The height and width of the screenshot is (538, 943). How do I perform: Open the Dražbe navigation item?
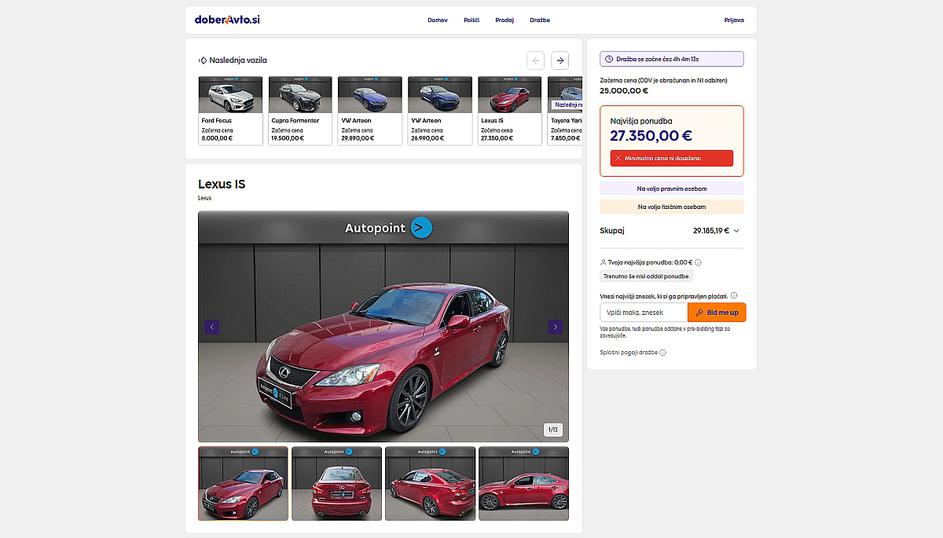[x=540, y=20]
